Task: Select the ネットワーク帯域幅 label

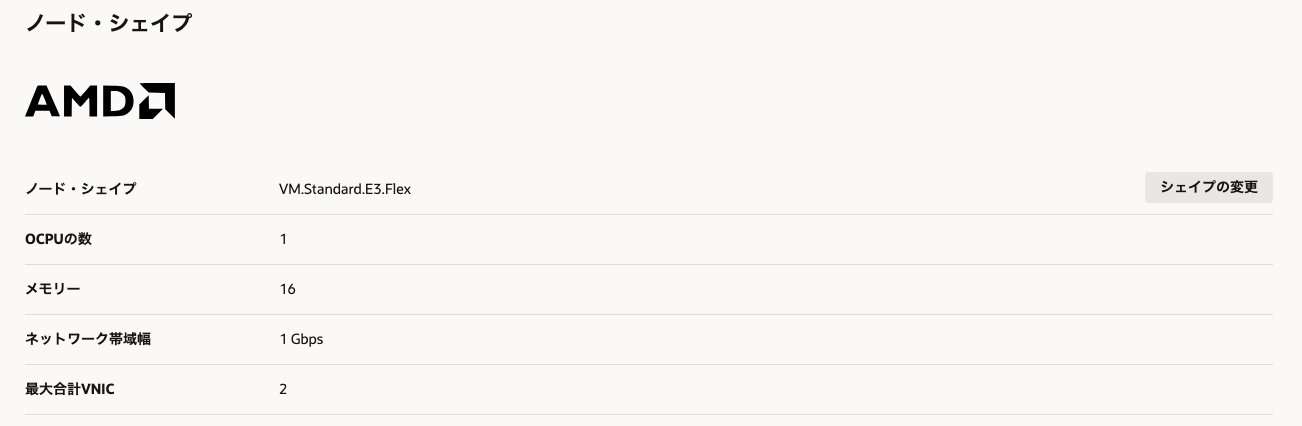Action: pos(88,339)
